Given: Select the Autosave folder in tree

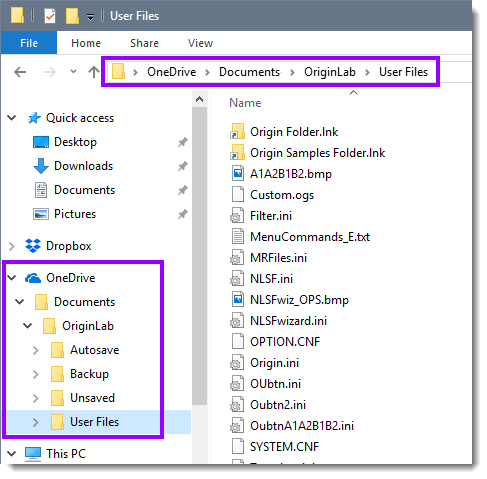Looking at the screenshot, I should click(95, 350).
